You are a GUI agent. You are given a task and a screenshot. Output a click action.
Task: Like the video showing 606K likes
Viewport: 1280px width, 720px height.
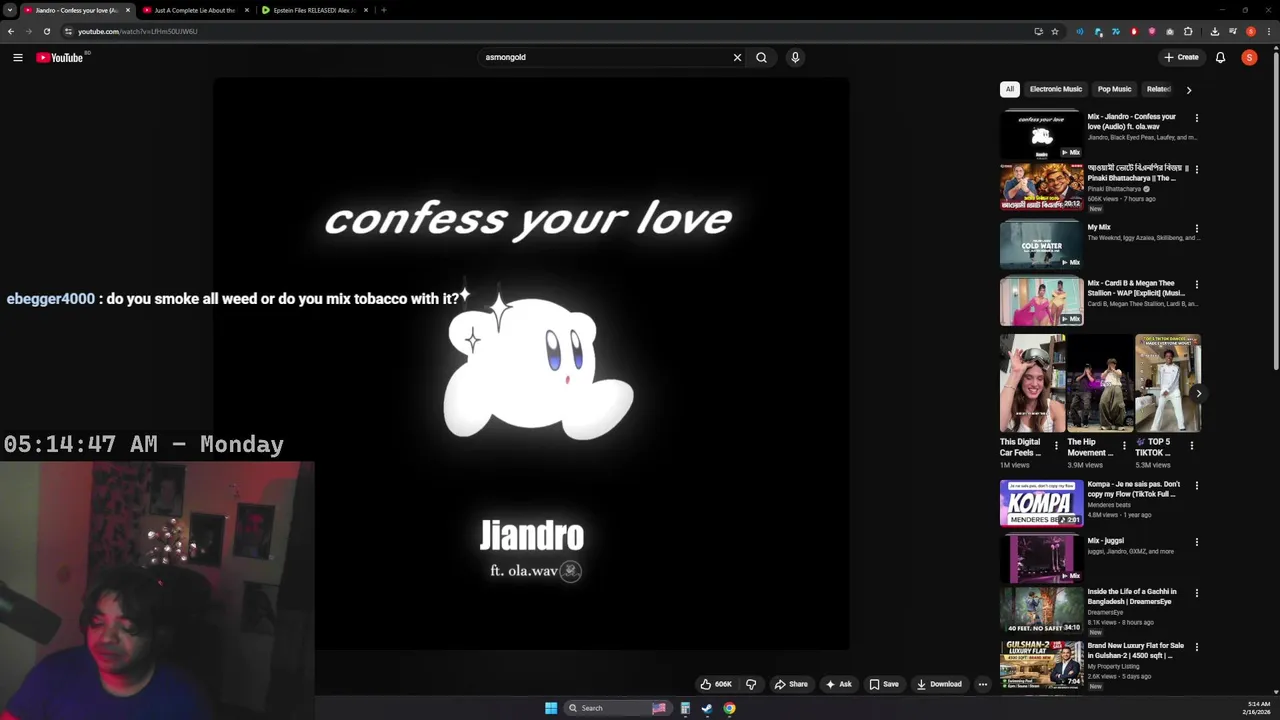716,684
